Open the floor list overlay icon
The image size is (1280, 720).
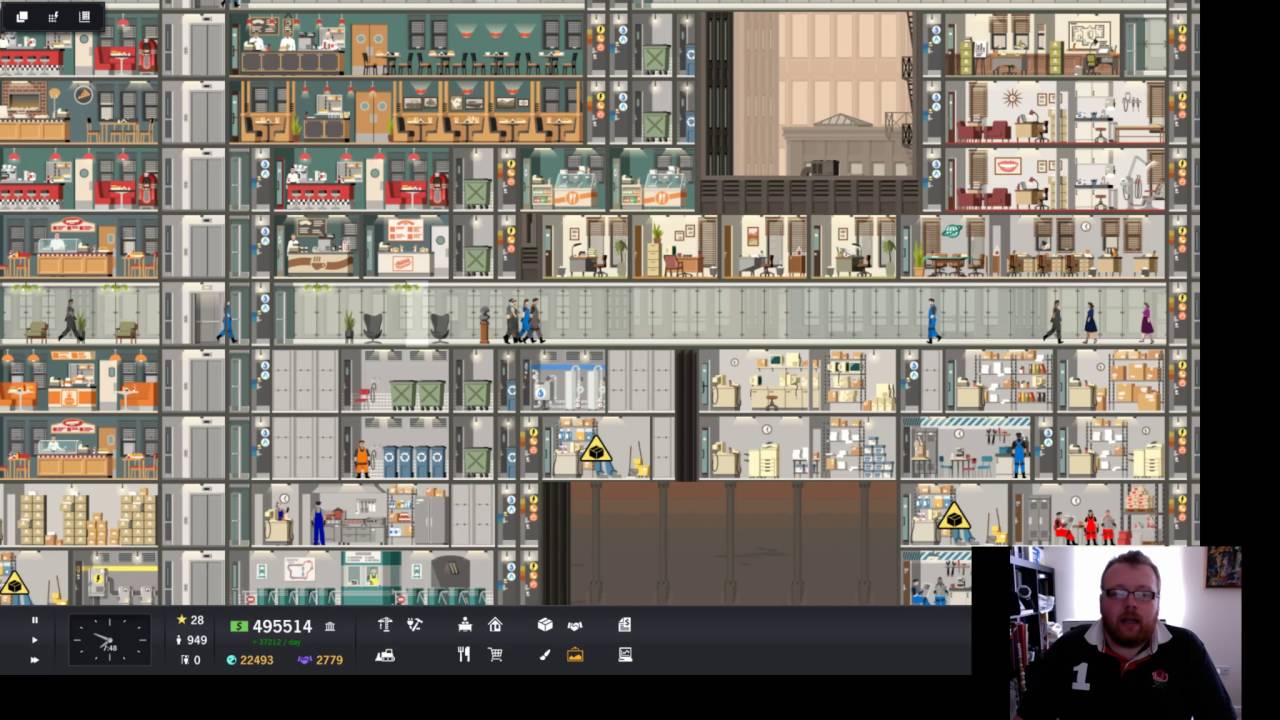click(x=84, y=16)
